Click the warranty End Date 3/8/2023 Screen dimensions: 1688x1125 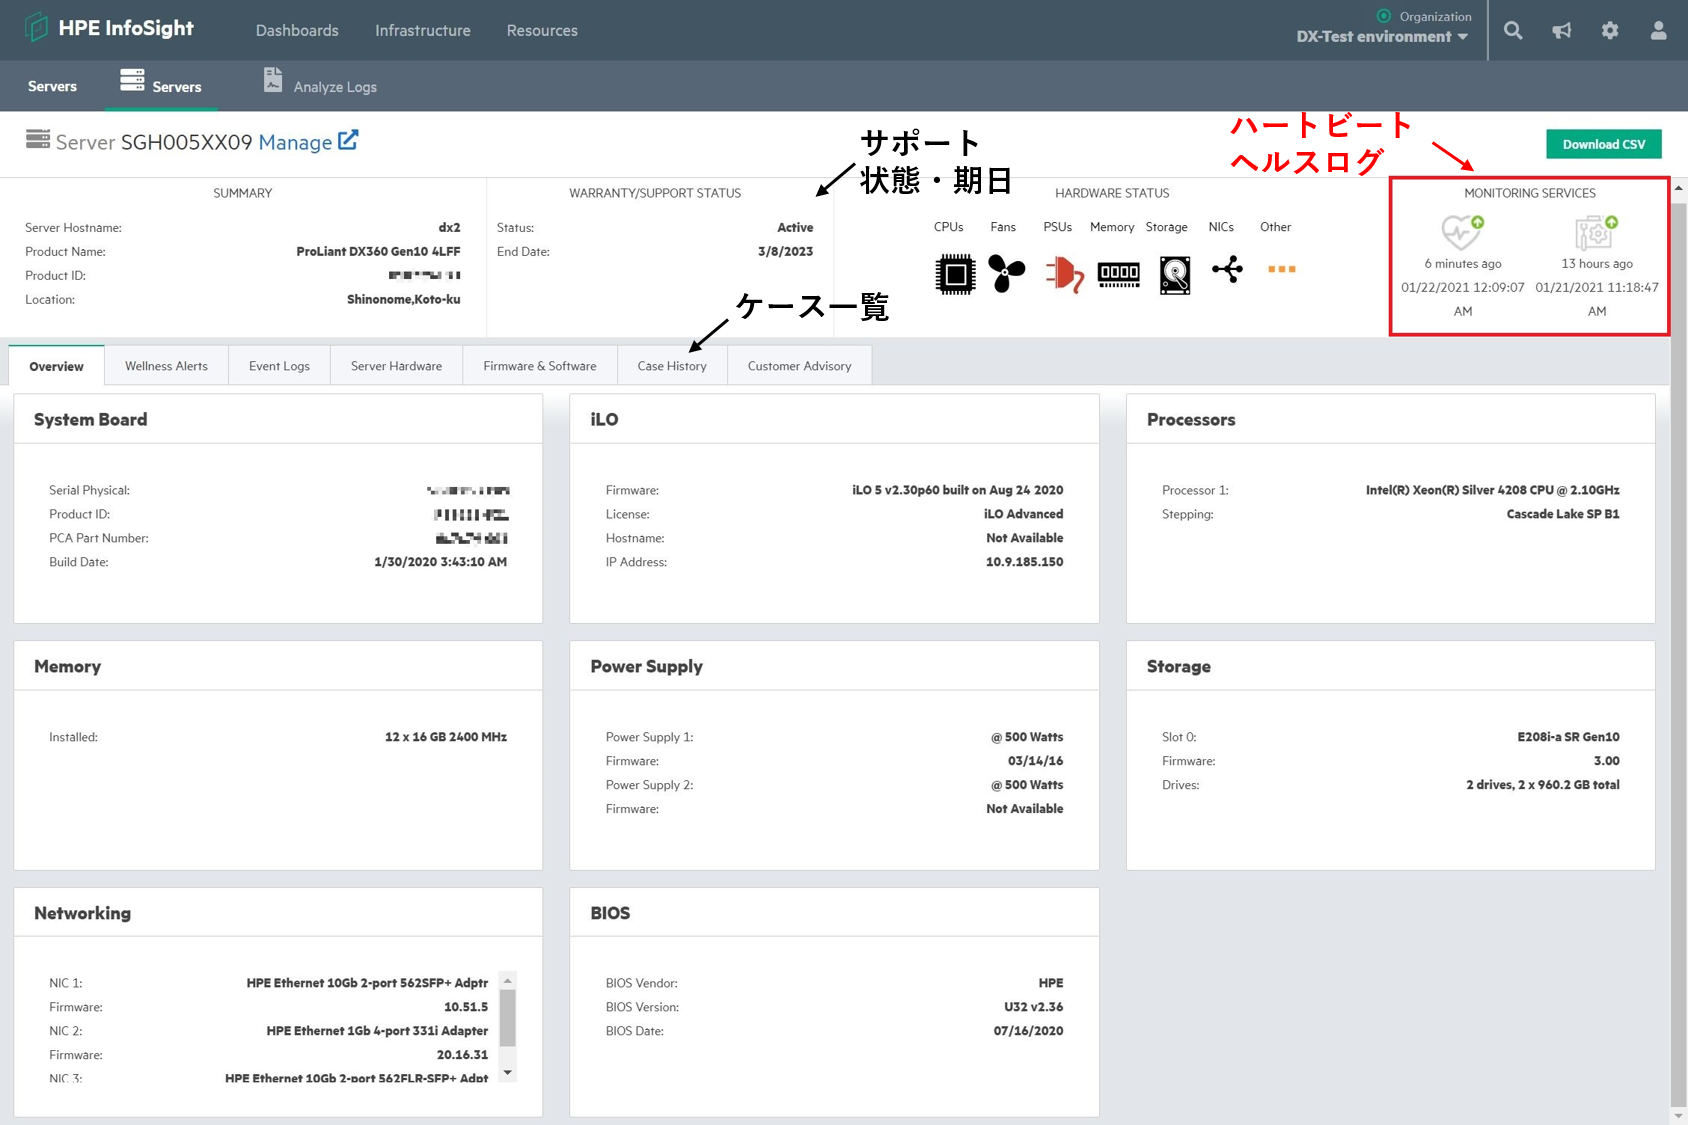[785, 252]
